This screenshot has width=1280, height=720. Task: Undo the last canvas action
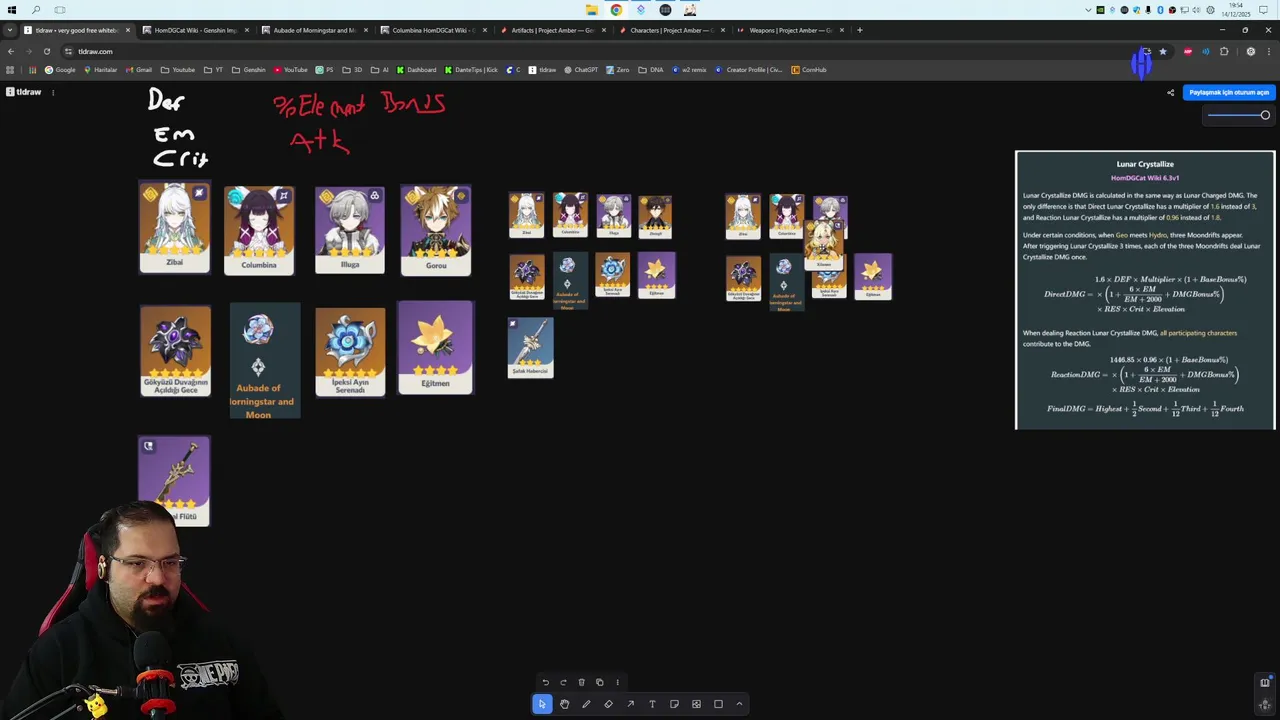545,682
